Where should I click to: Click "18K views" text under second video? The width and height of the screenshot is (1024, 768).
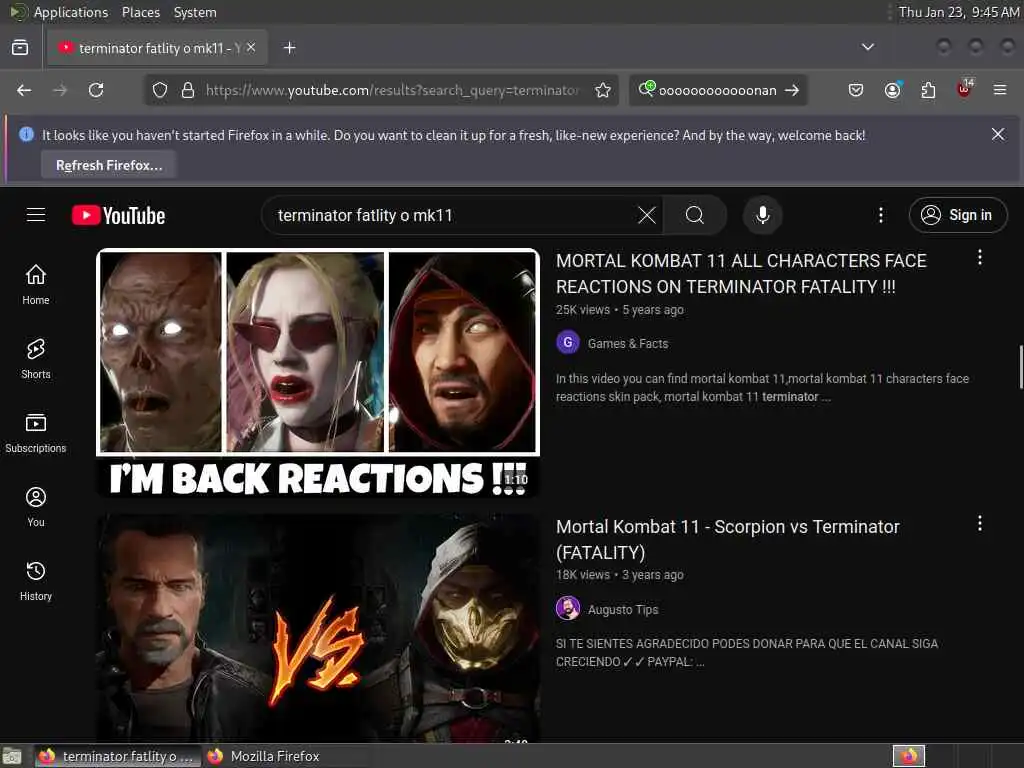(583, 575)
